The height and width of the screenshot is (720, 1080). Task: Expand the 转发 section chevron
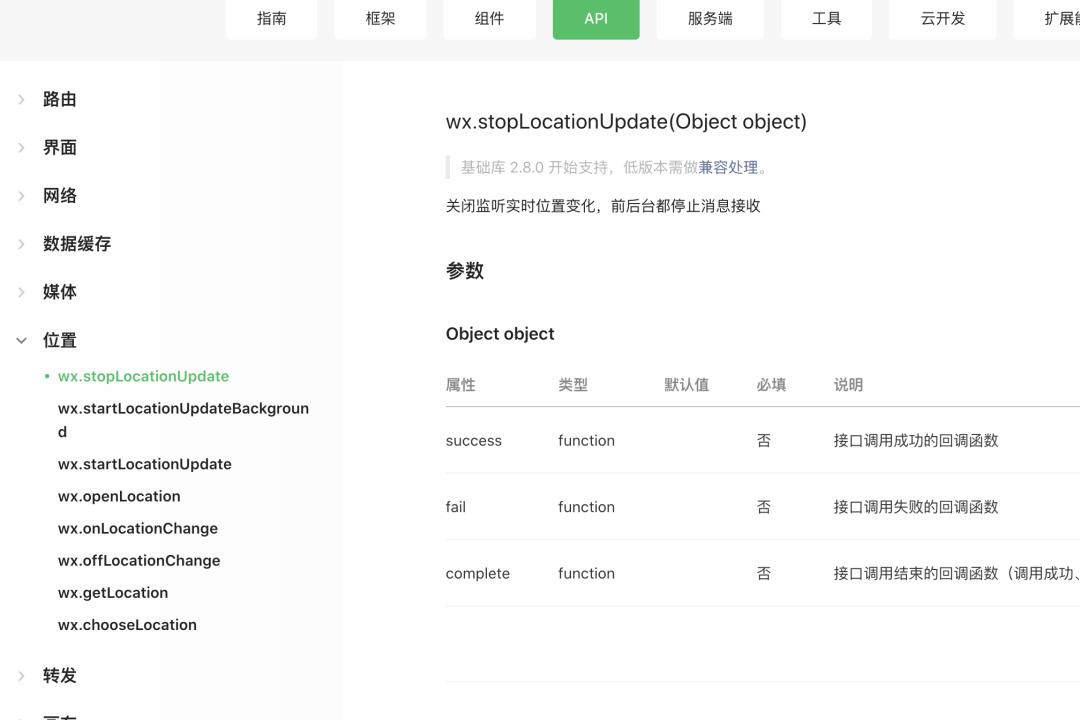[21, 675]
